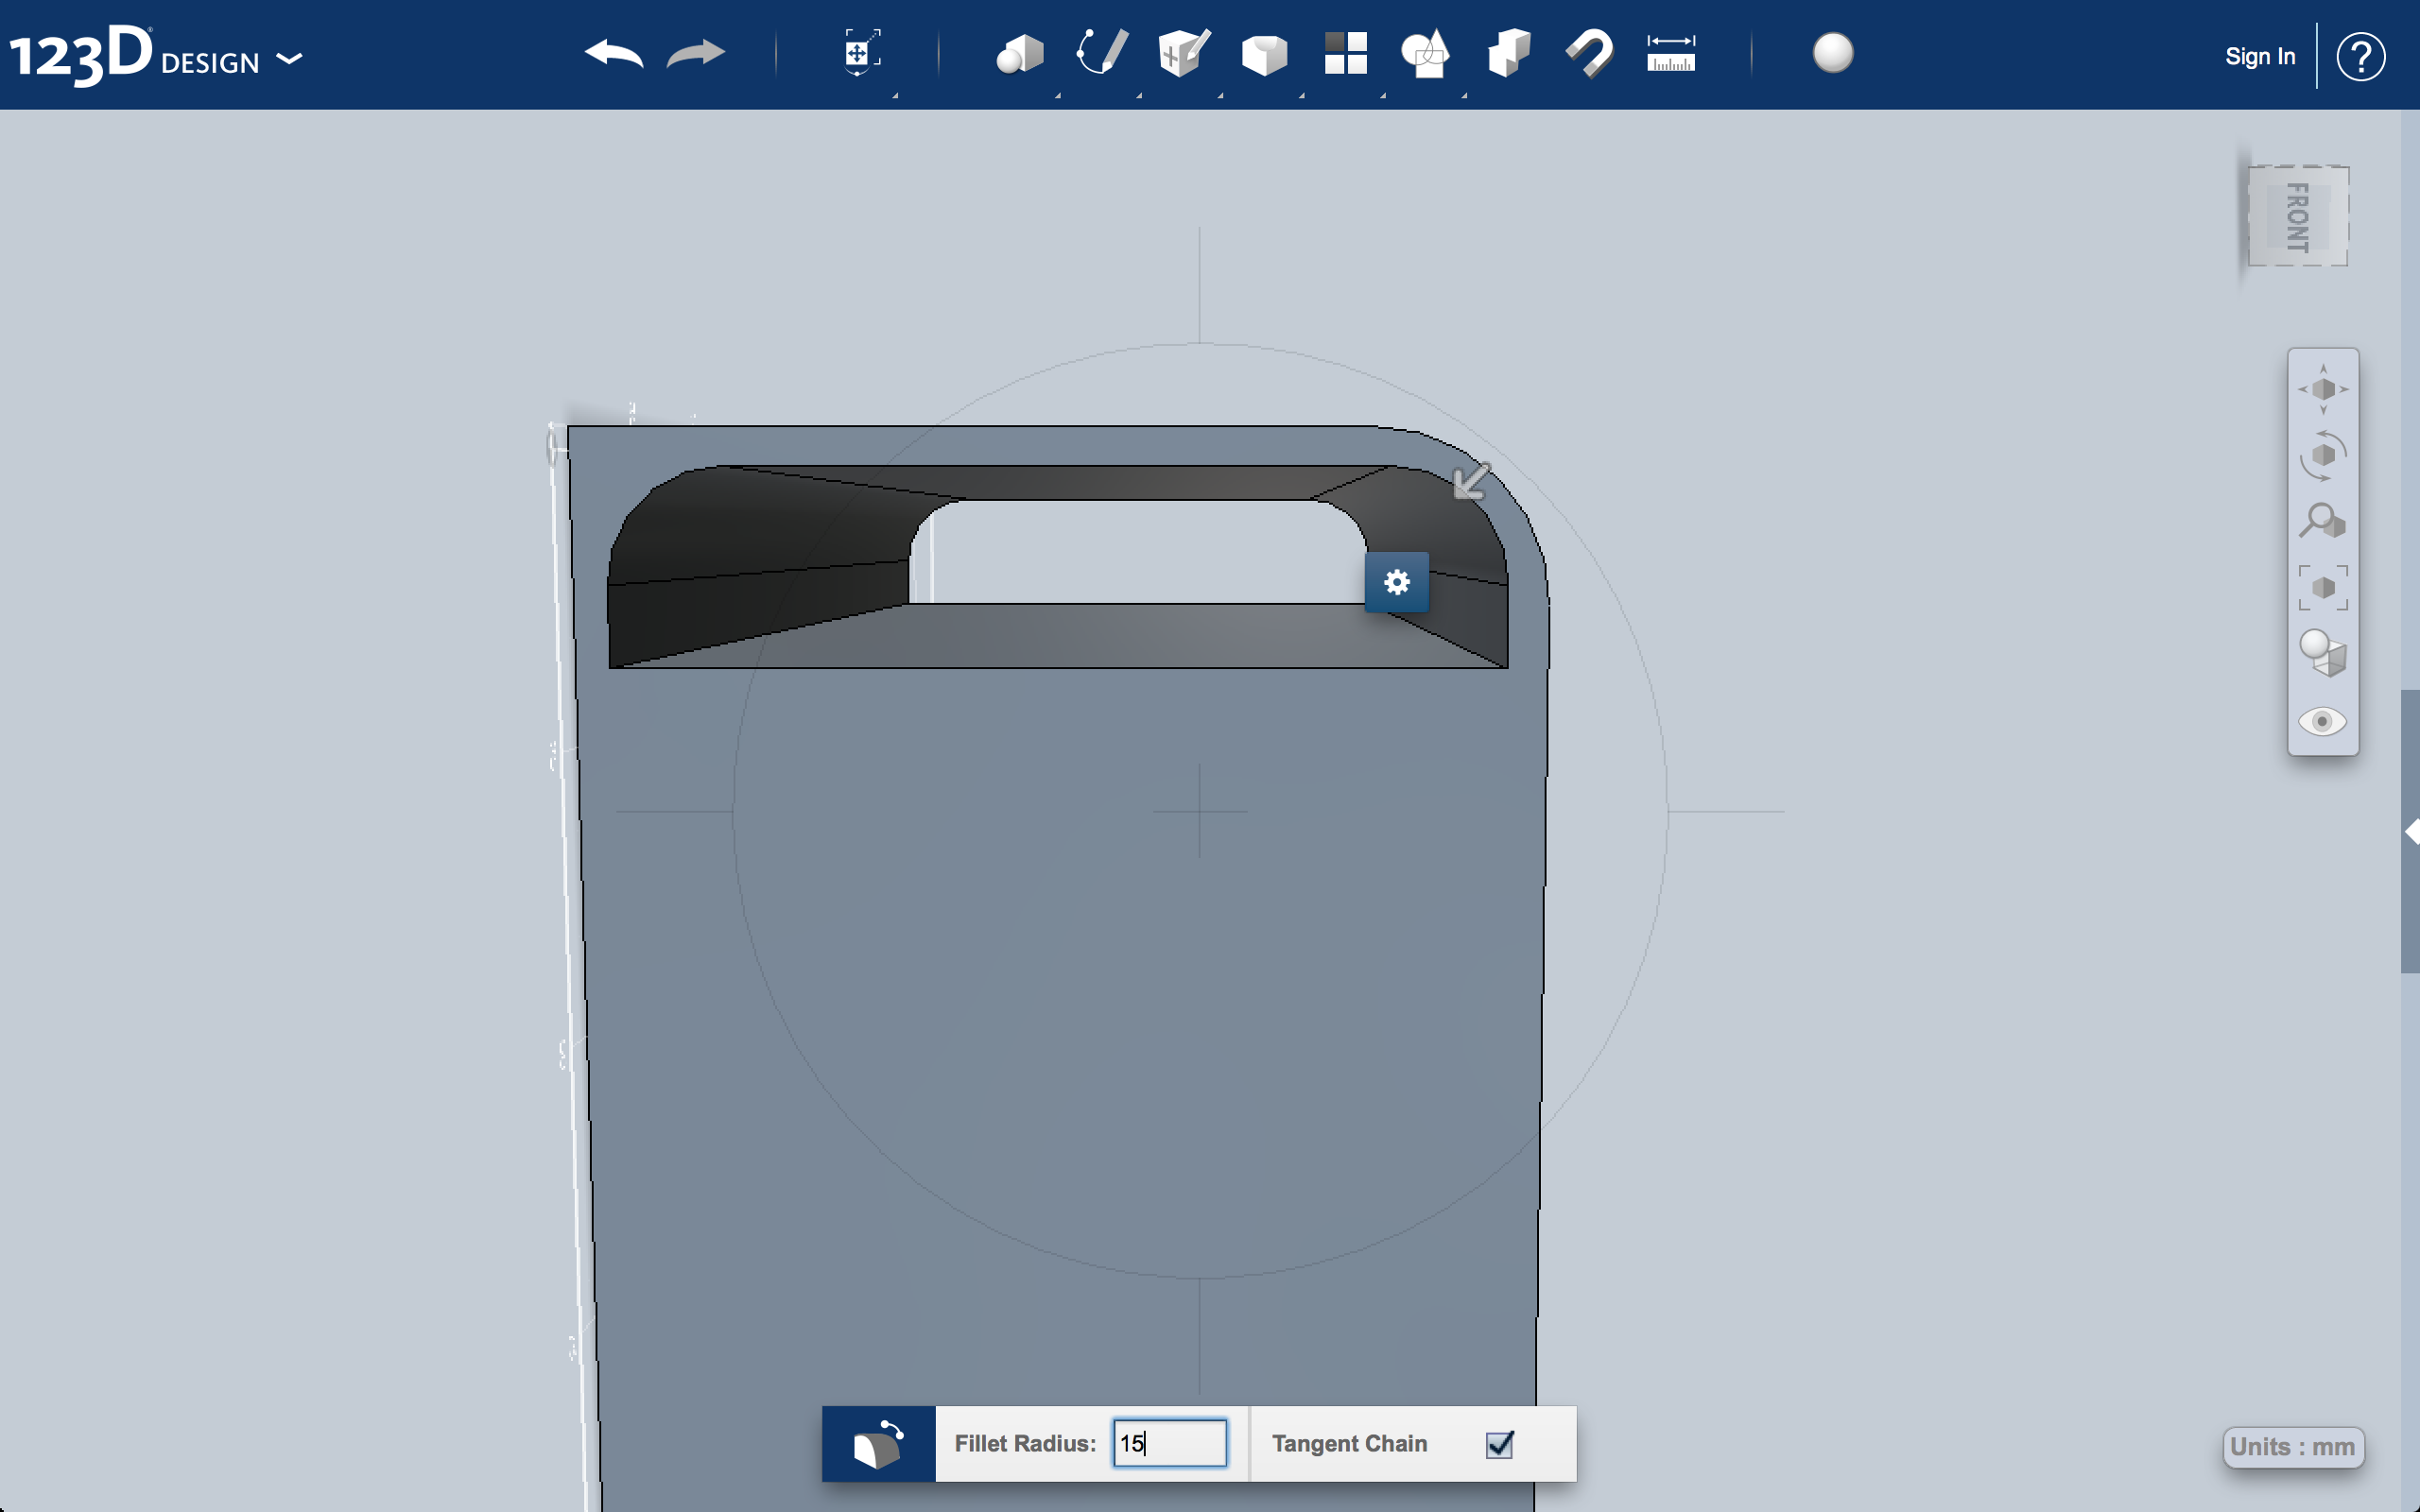Select the Modify tool

pos(1263,55)
